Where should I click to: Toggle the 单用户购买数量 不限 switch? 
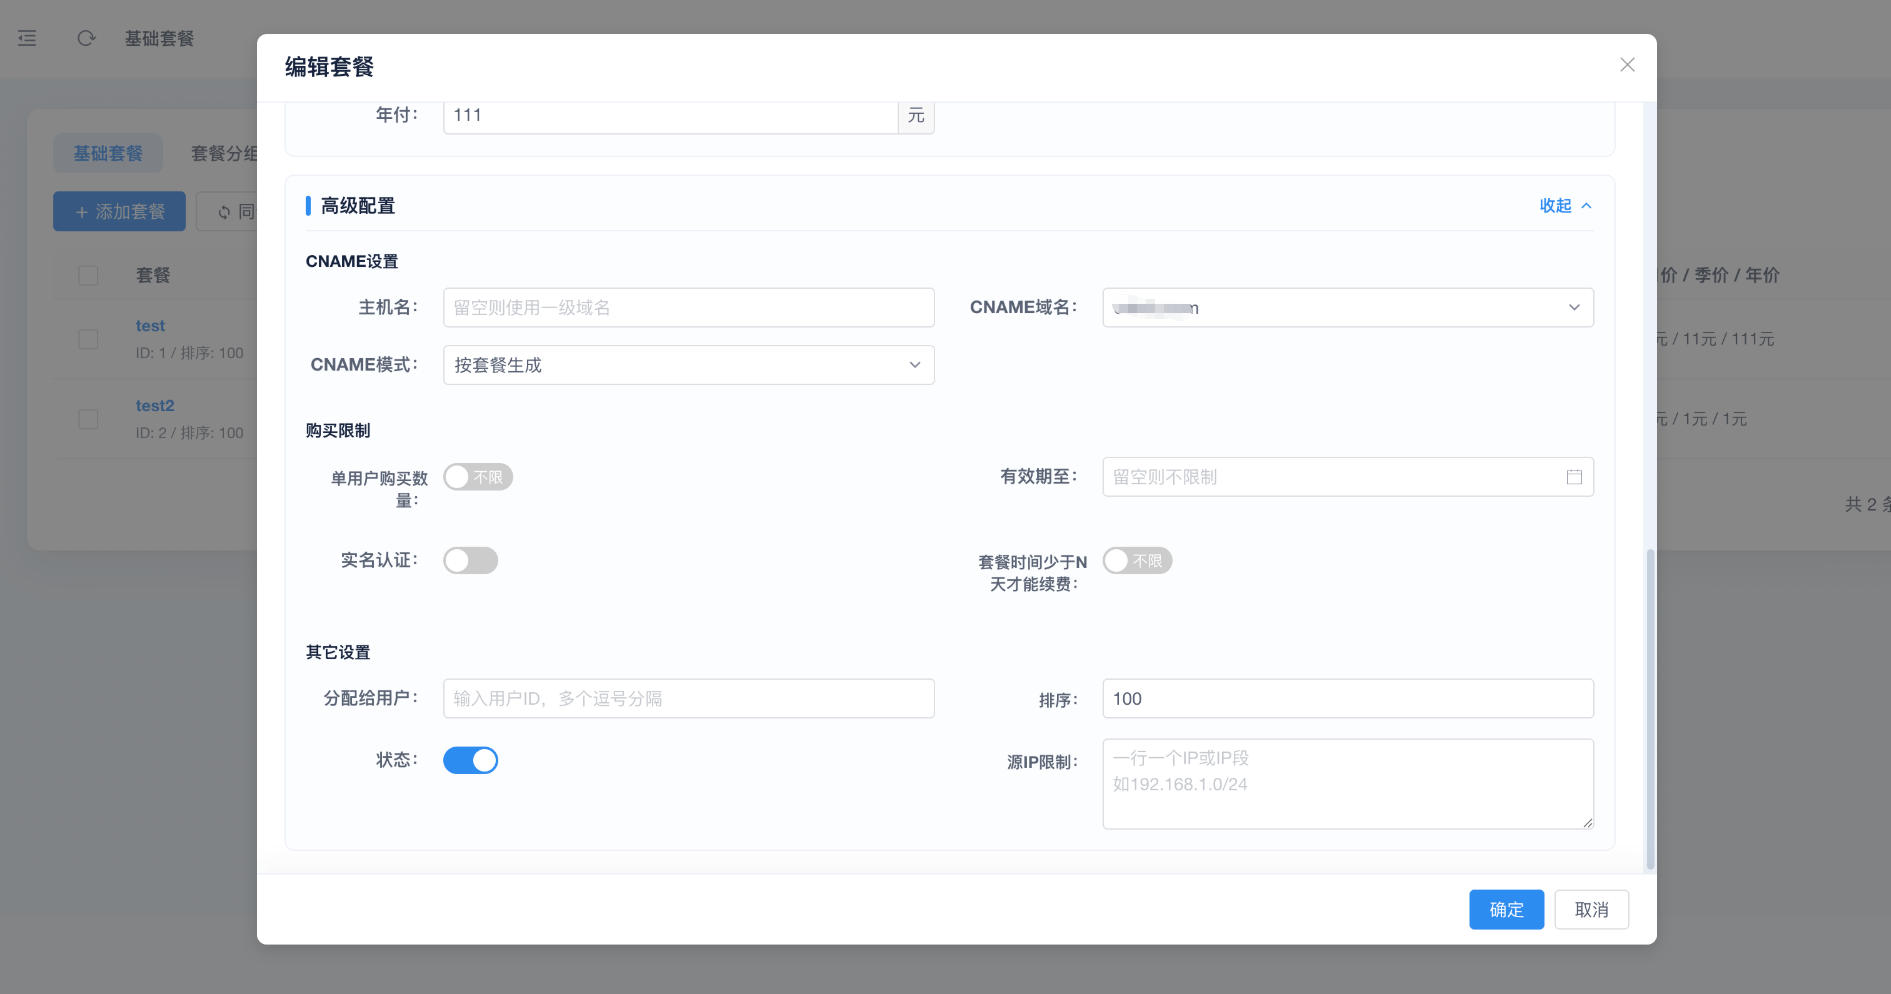(x=478, y=477)
